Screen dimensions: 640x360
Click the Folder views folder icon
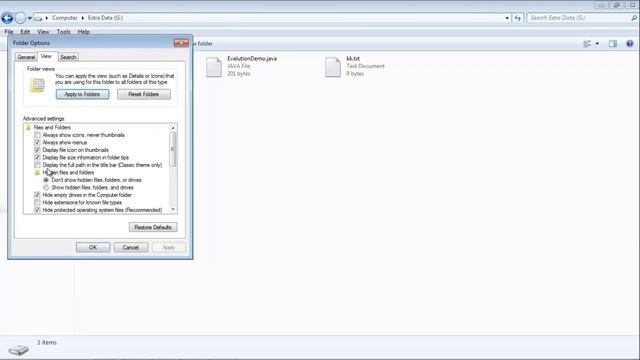tap(38, 85)
